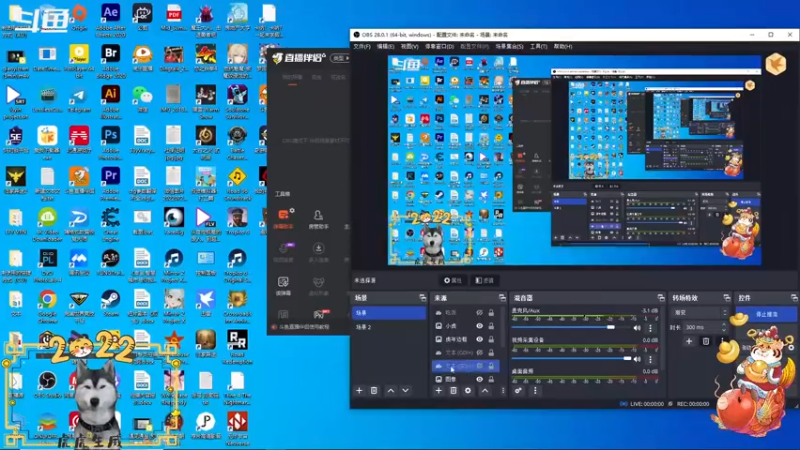Open 场景集合(S) menu in OBS
Screen dimensions: 800x450
(509, 46)
